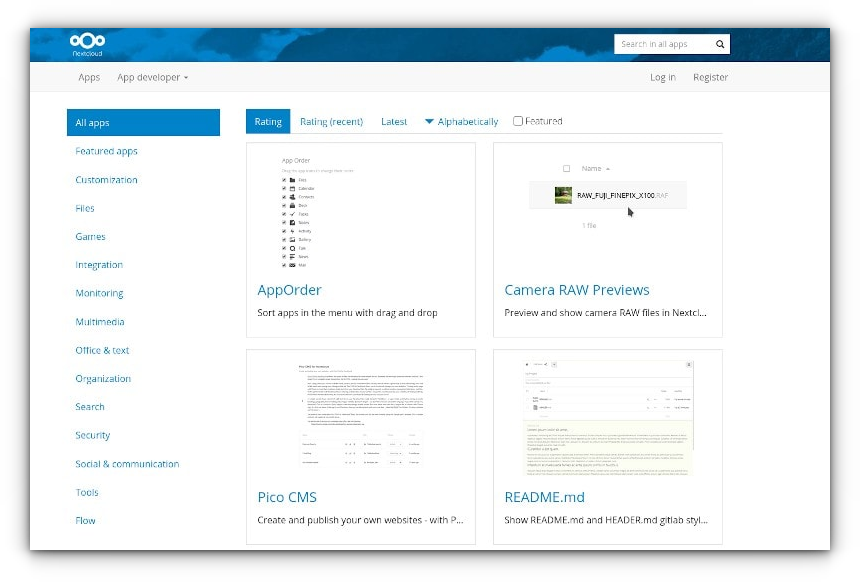Open the Search category in sidebar

[90, 407]
